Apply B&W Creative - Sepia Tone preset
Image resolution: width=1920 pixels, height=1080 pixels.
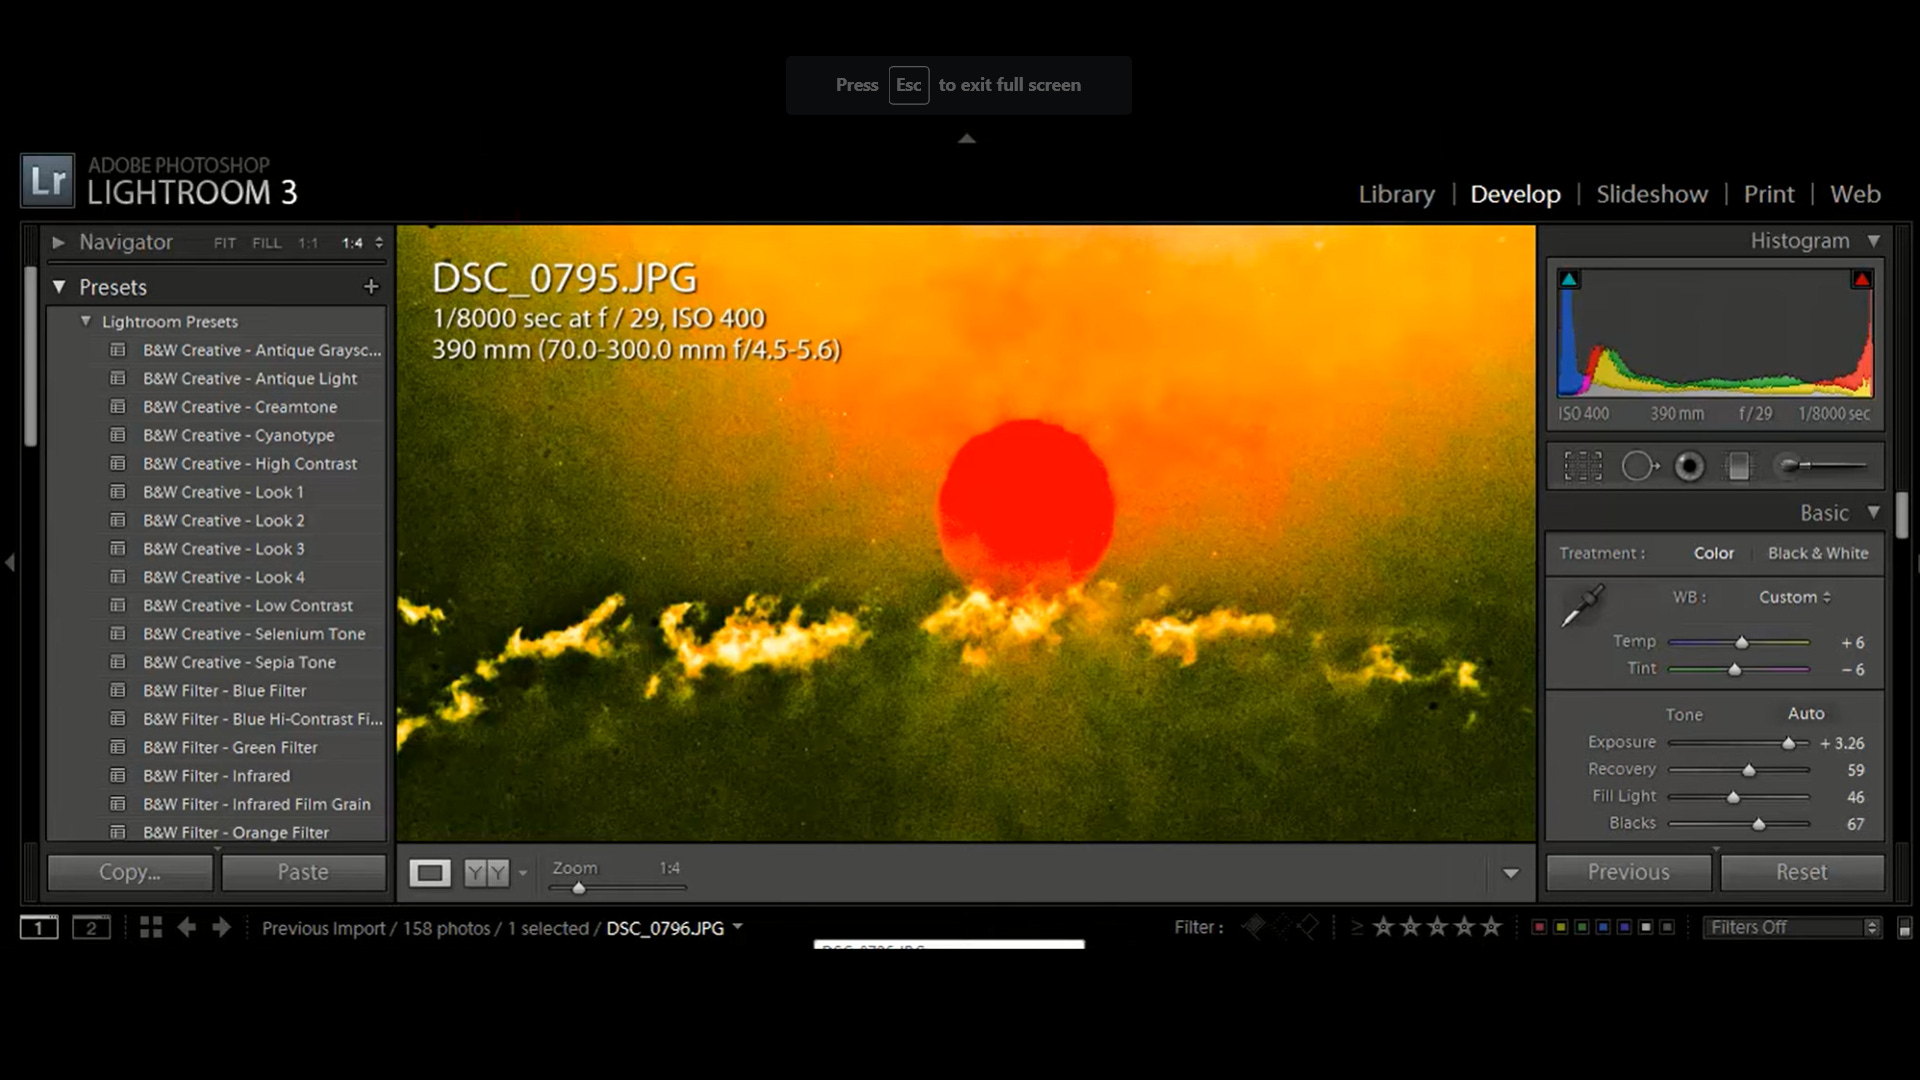pos(239,662)
